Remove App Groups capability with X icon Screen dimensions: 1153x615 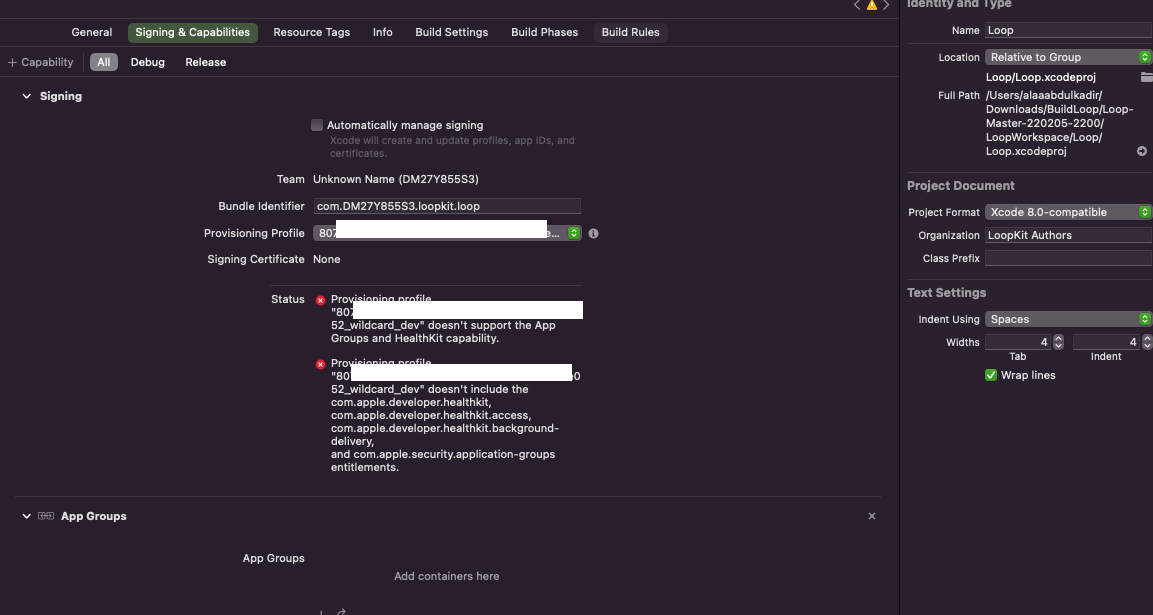tap(871, 516)
